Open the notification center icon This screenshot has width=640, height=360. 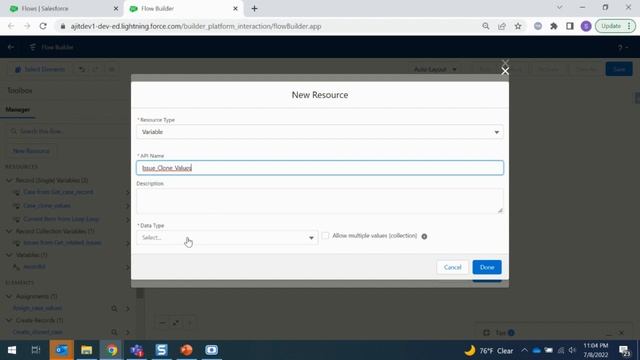[624, 350]
